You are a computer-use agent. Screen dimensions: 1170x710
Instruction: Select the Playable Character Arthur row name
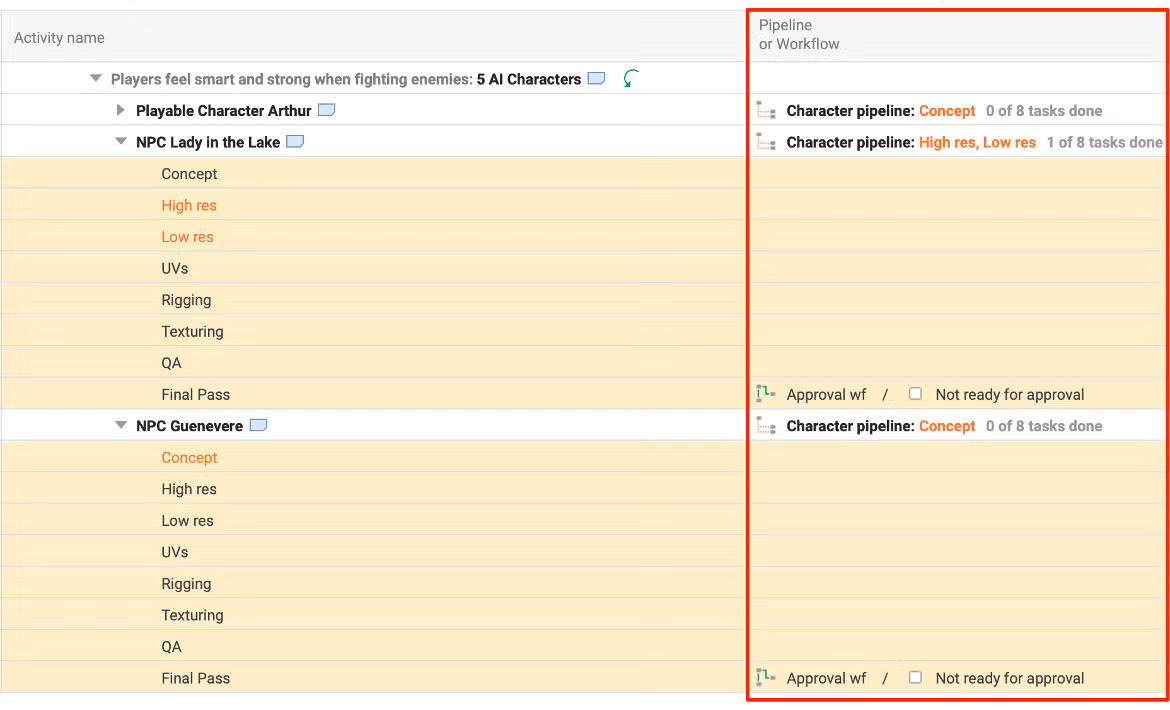click(x=224, y=111)
